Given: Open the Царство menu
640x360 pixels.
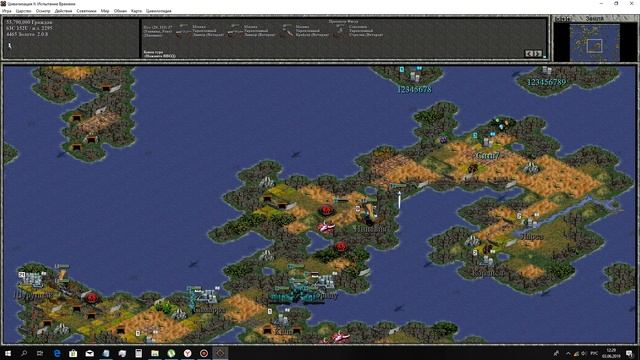Looking at the screenshot, I should 23,11.
